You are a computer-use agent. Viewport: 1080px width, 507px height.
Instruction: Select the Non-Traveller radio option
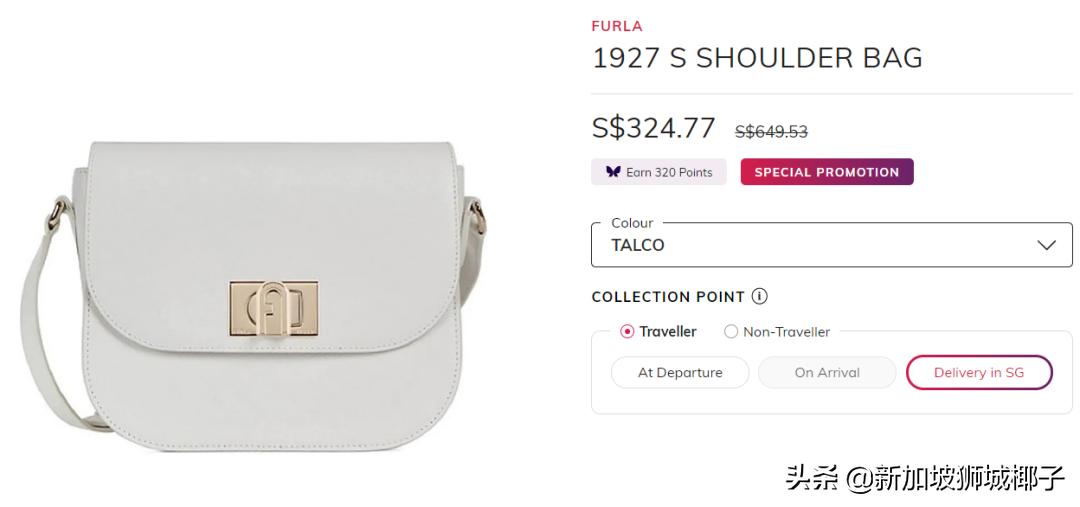[731, 332]
